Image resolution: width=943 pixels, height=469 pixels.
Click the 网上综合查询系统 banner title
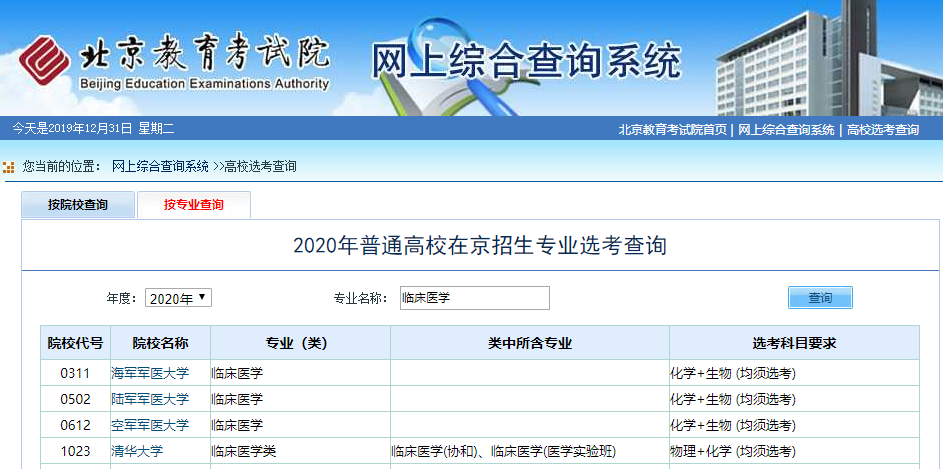[526, 60]
